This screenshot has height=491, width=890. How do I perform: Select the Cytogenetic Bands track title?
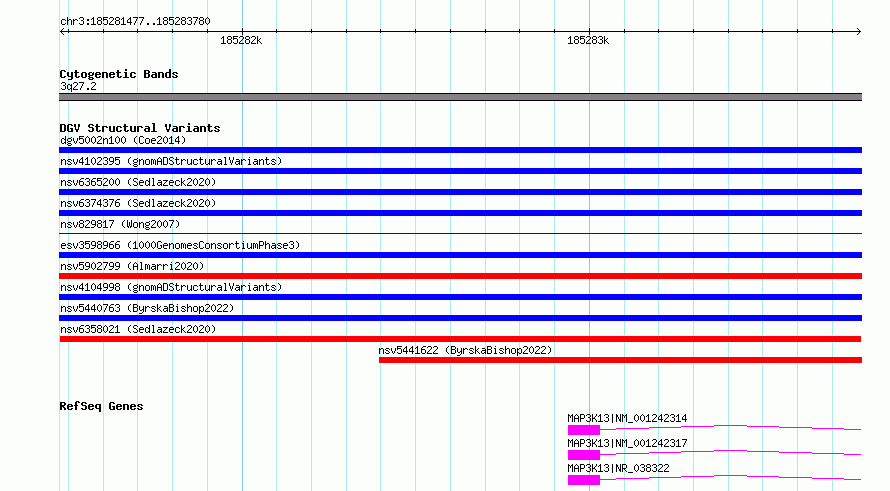pos(119,74)
